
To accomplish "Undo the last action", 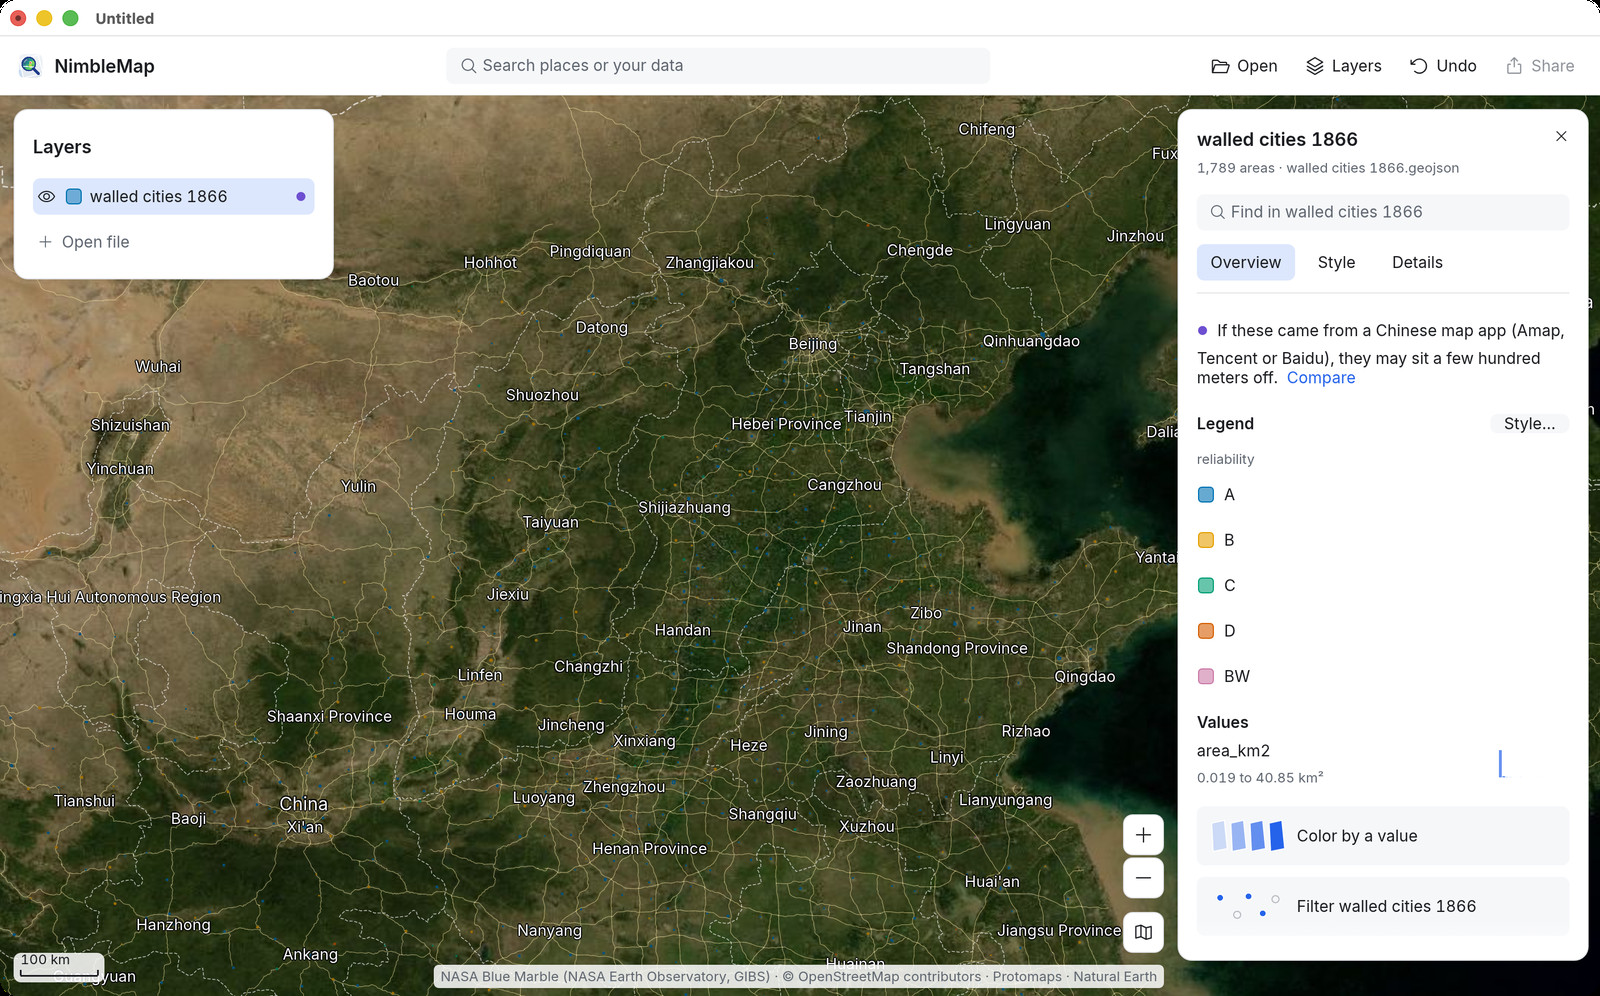I will (x=1442, y=66).
